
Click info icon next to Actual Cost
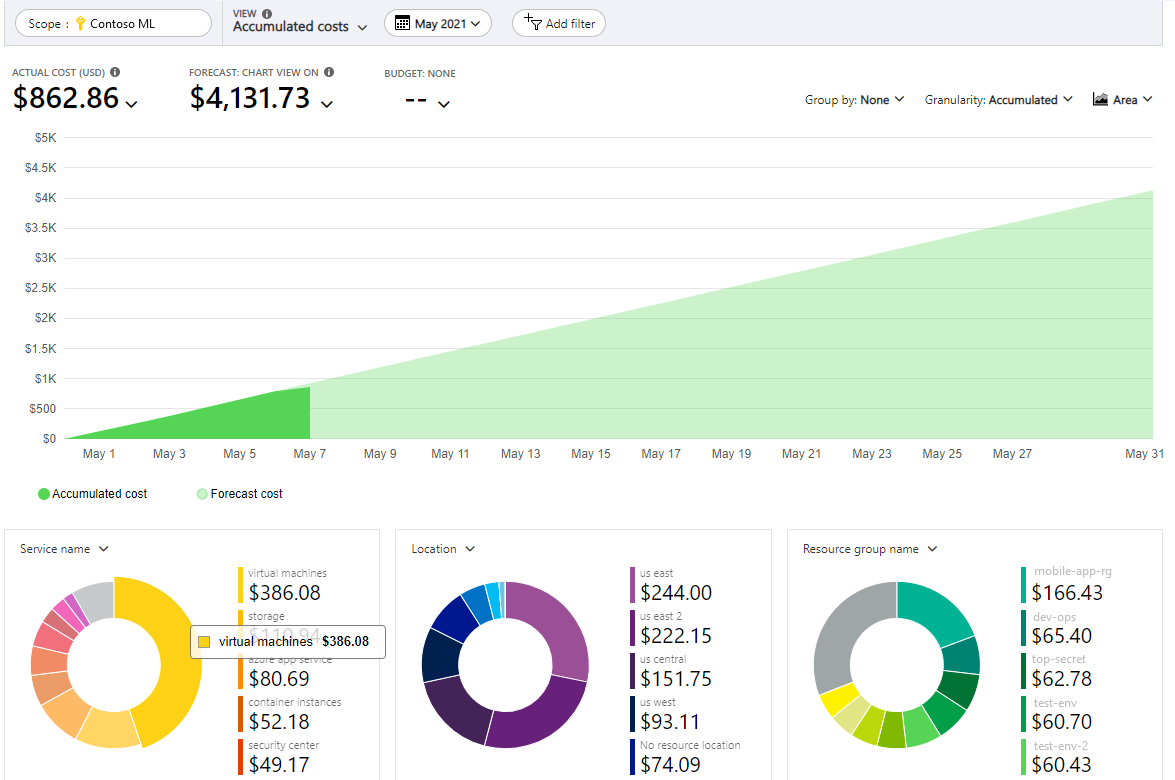click(x=115, y=73)
